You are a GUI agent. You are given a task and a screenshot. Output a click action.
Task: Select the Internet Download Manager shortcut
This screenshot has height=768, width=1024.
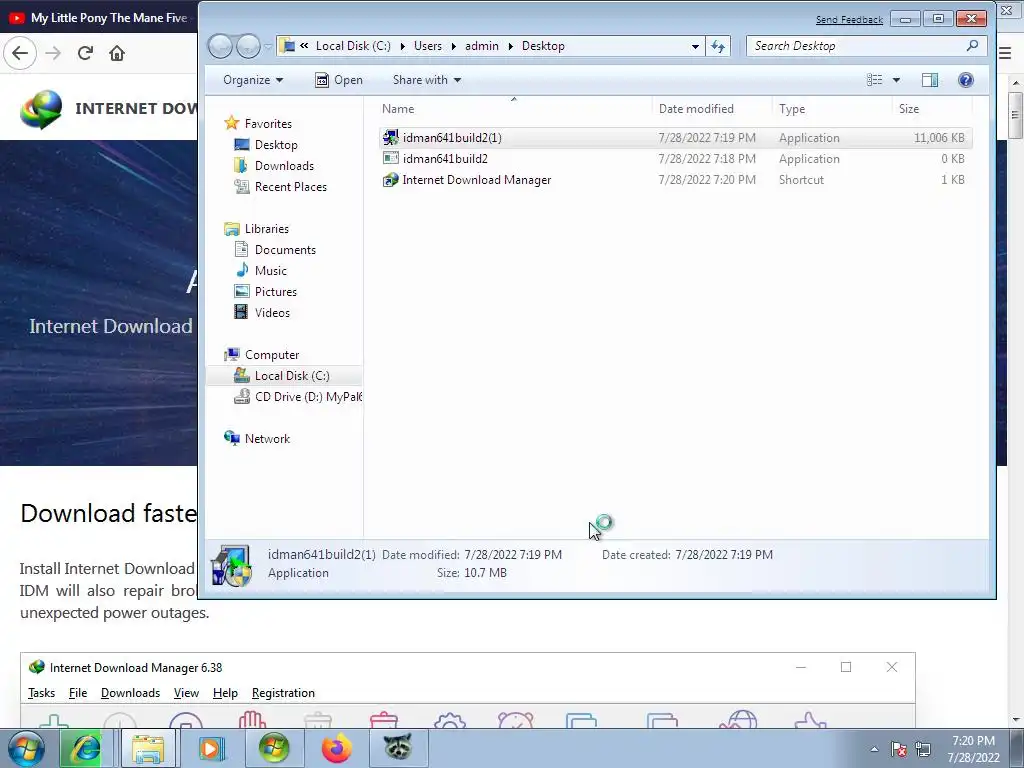tap(477, 180)
